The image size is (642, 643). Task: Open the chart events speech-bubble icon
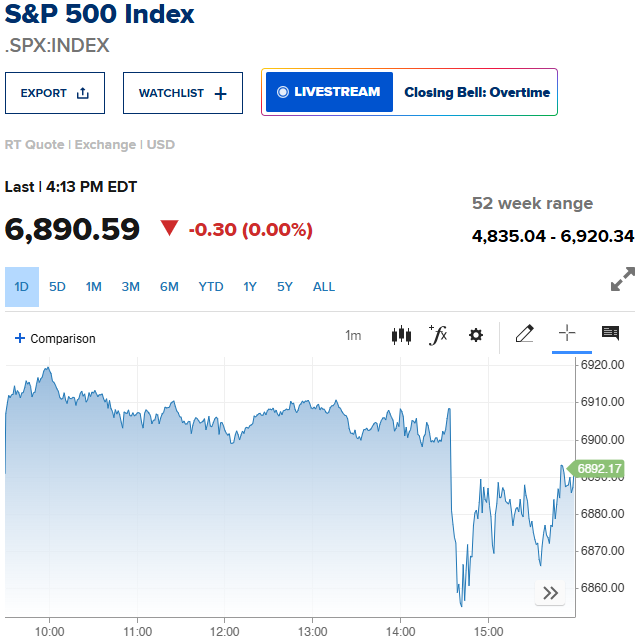[610, 334]
